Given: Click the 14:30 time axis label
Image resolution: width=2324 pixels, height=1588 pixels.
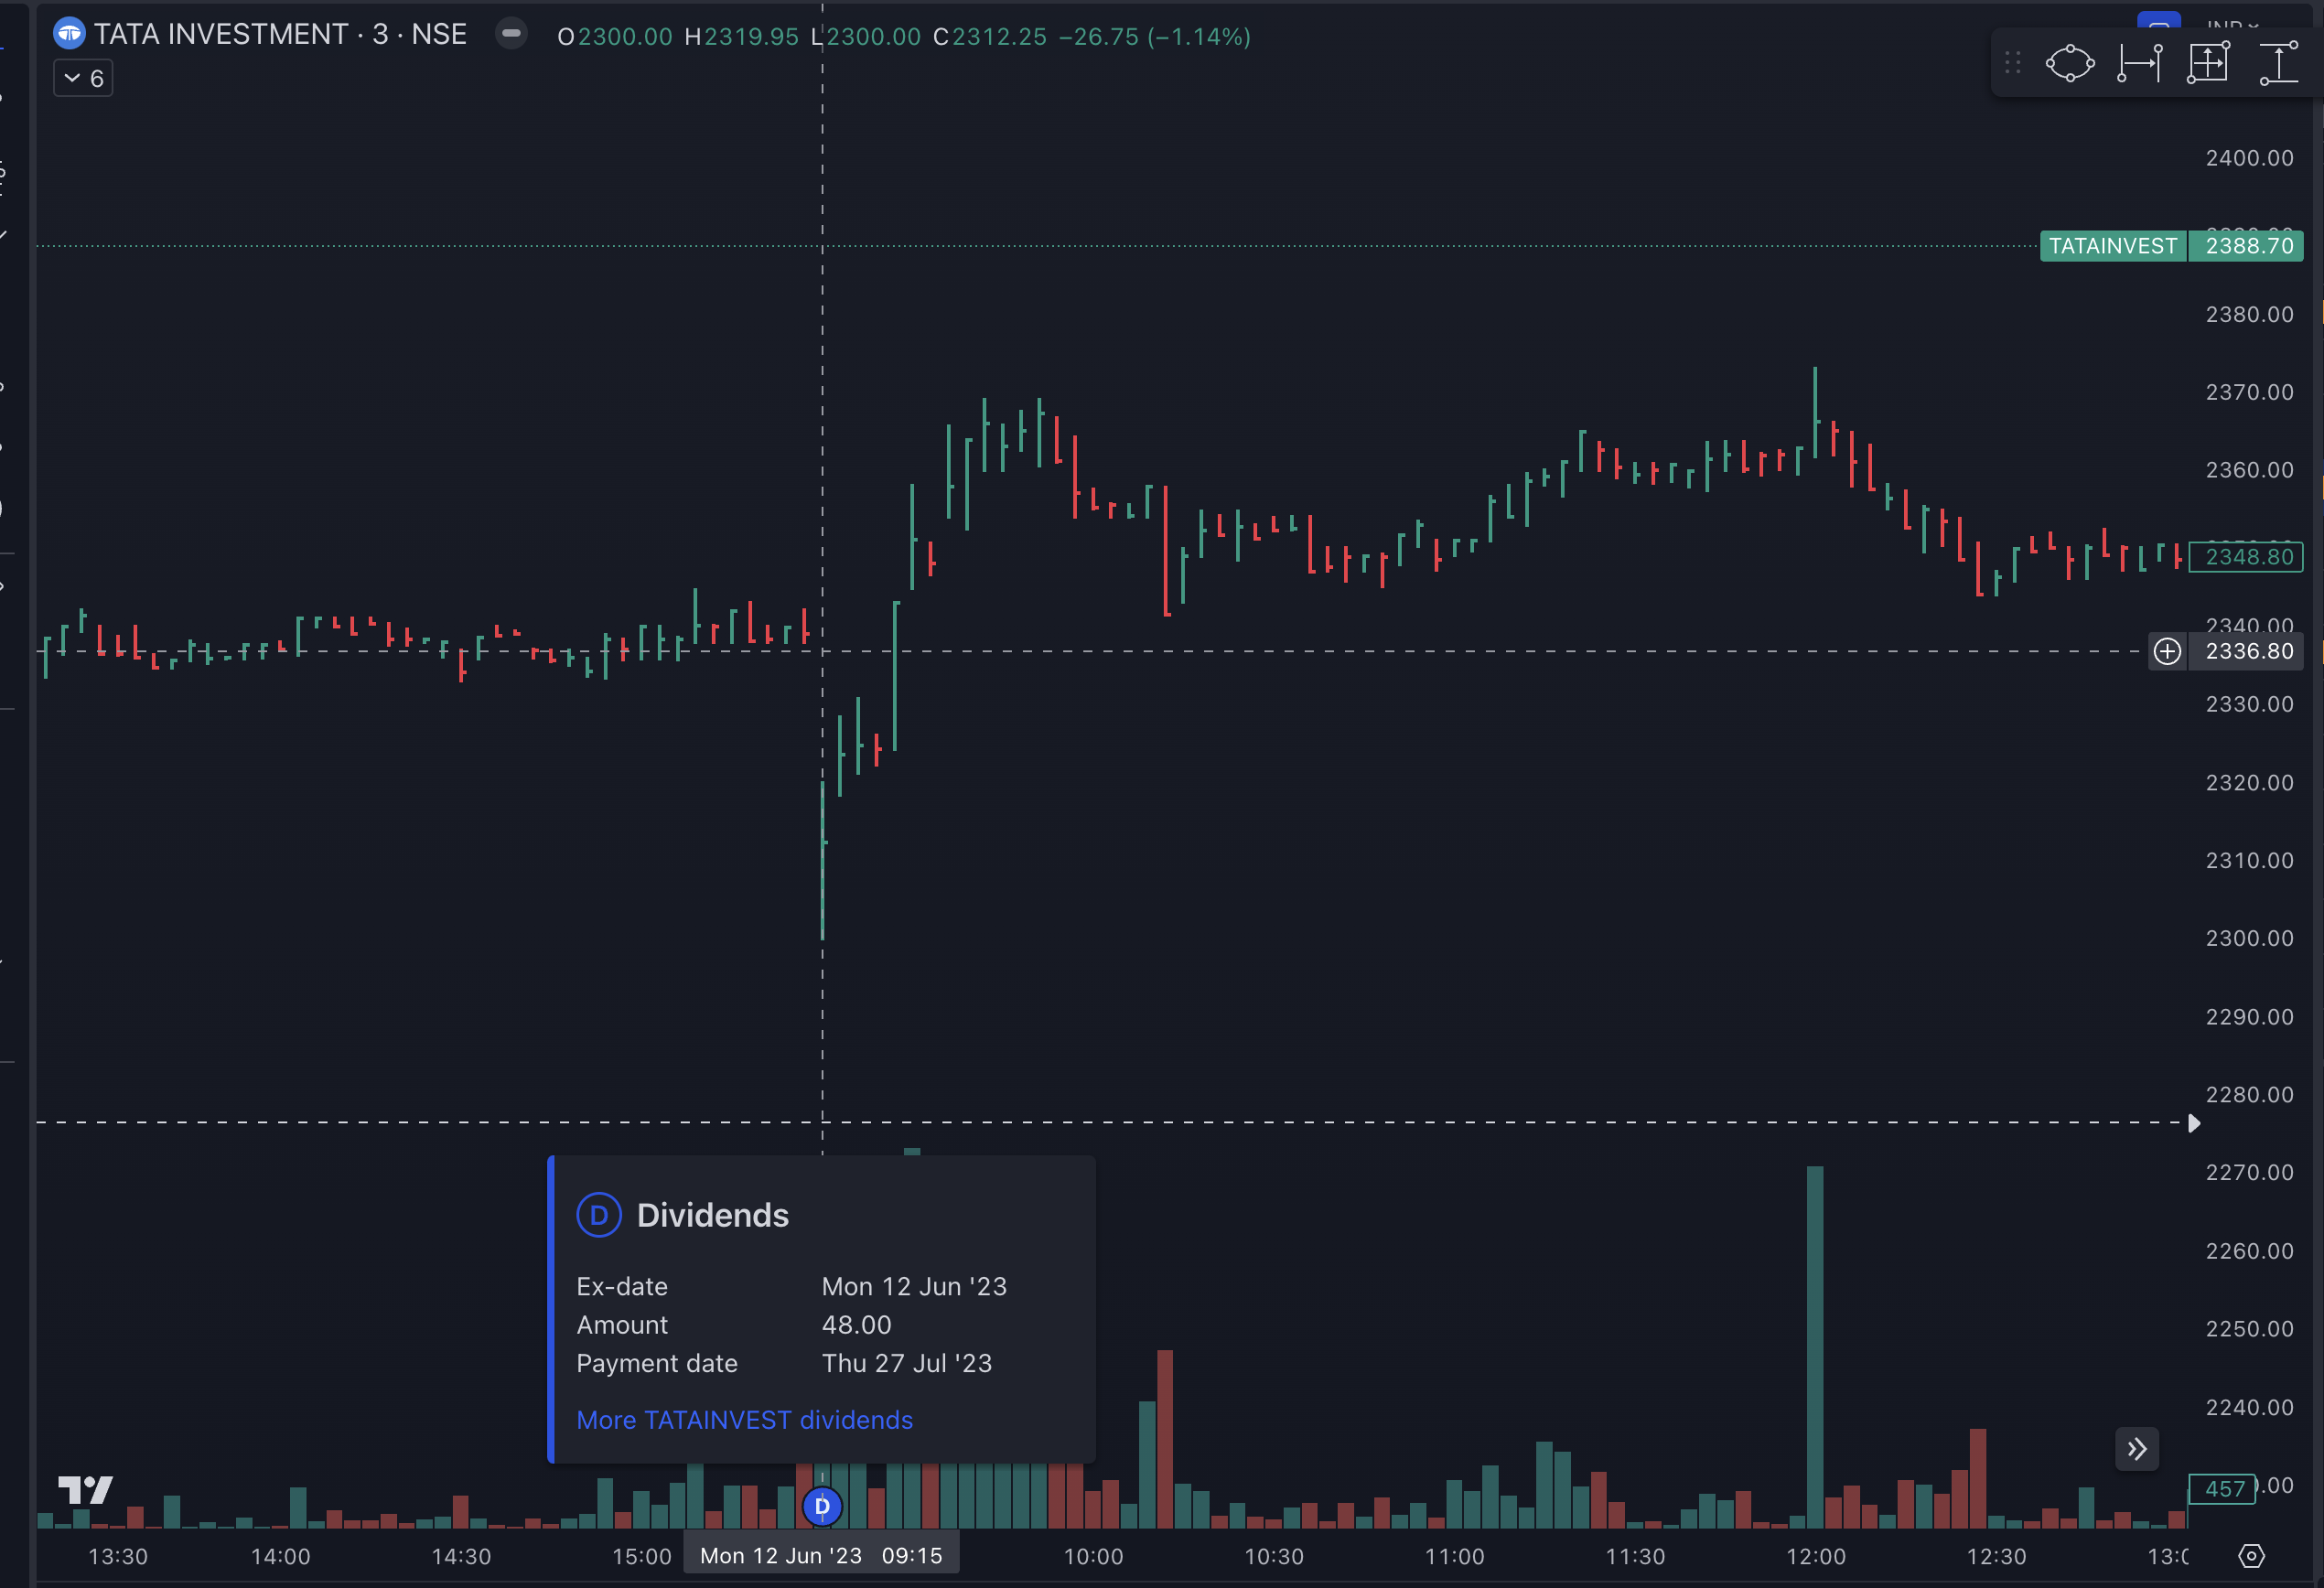Looking at the screenshot, I should [x=461, y=1556].
